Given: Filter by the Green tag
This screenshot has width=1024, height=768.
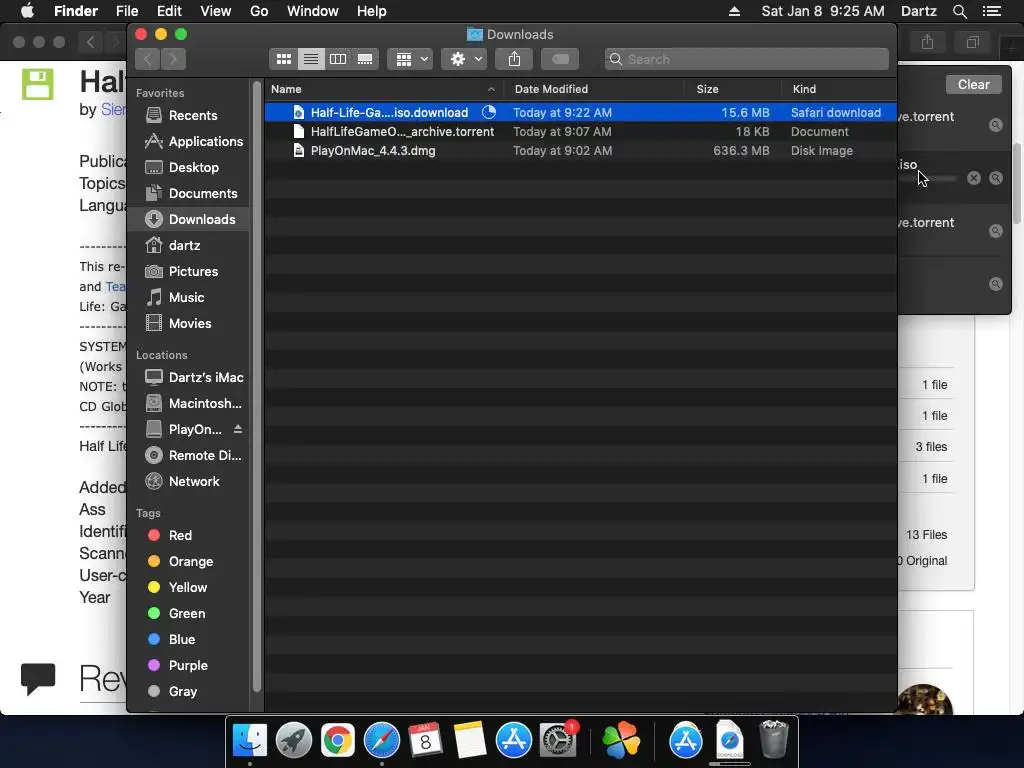Looking at the screenshot, I should pyautogui.click(x=189, y=614).
